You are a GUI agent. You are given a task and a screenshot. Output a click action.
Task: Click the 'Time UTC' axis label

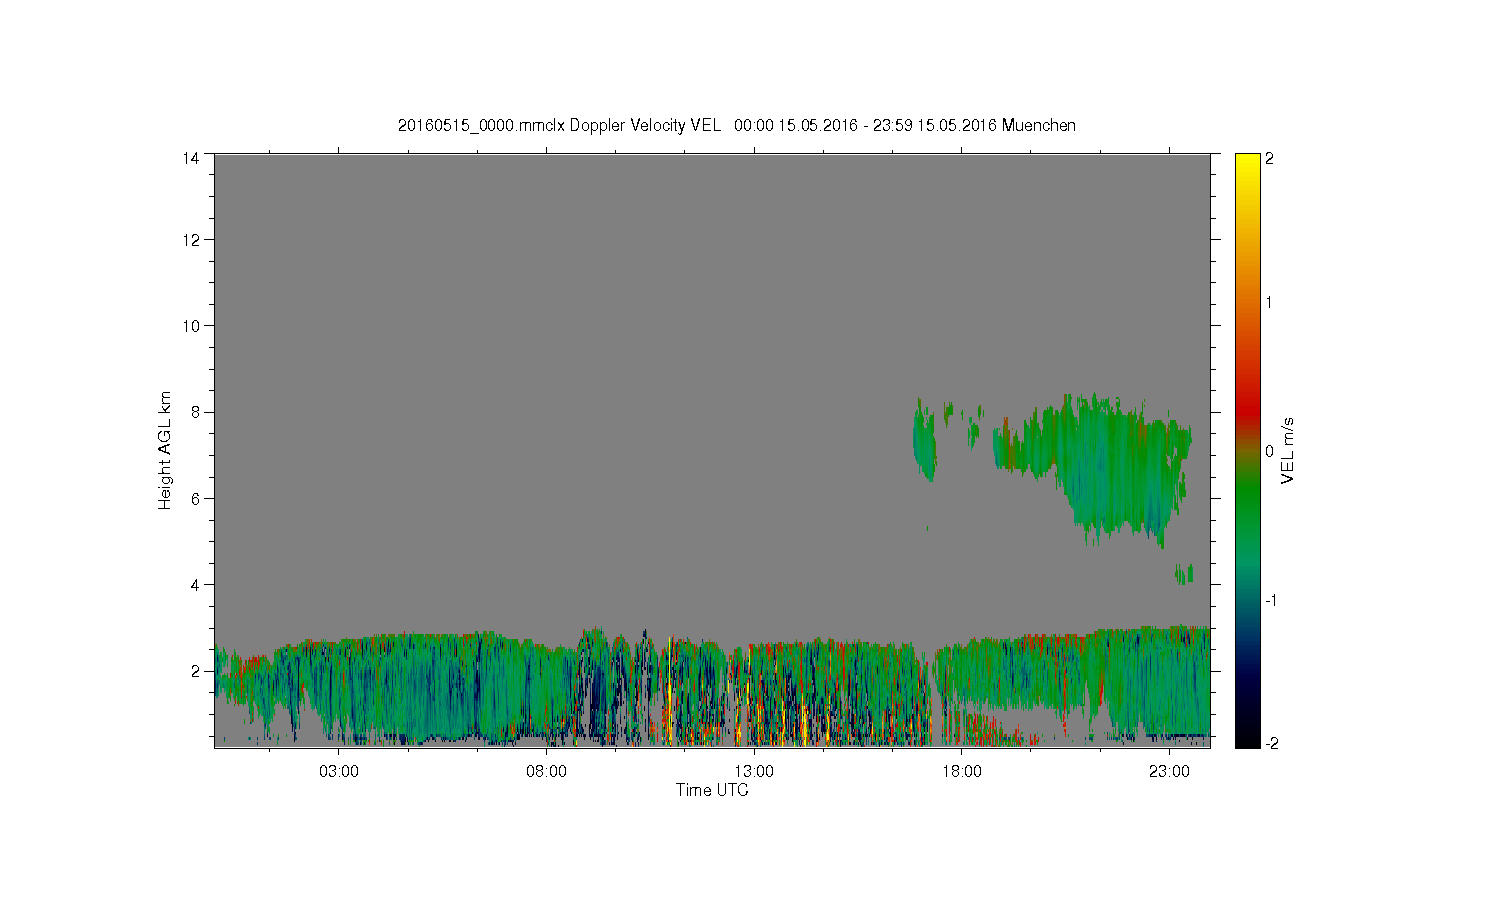[x=712, y=790]
